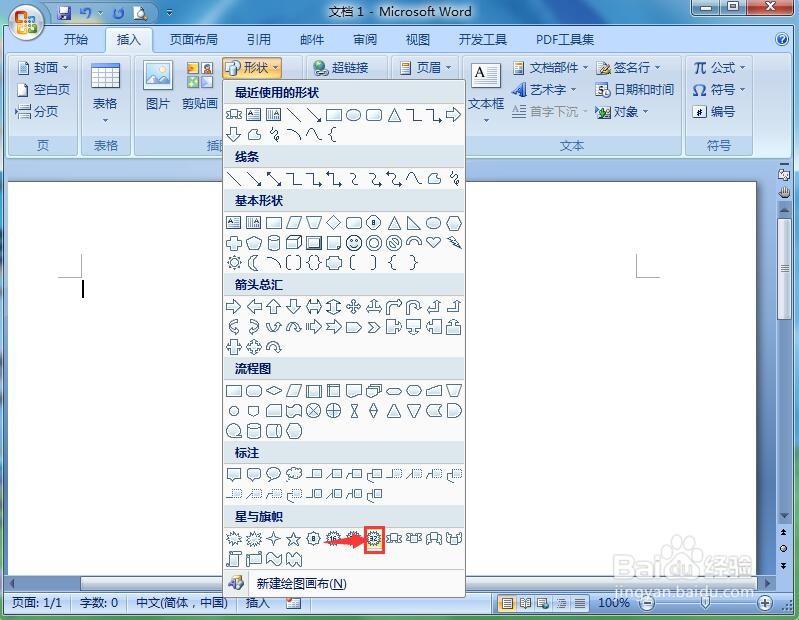This screenshot has height=620, width=799.
Task: Select the 5-point star shape
Action: pos(294,538)
